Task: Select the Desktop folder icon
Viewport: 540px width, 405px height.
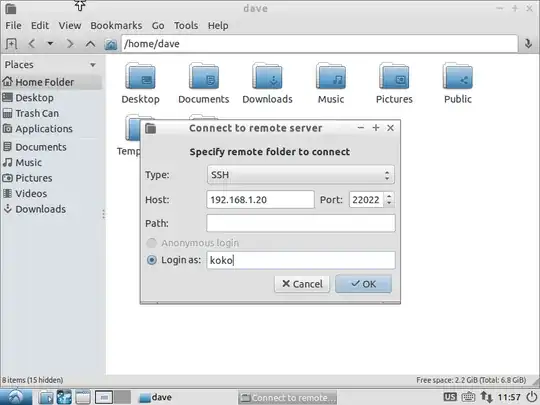Action: click(141, 76)
